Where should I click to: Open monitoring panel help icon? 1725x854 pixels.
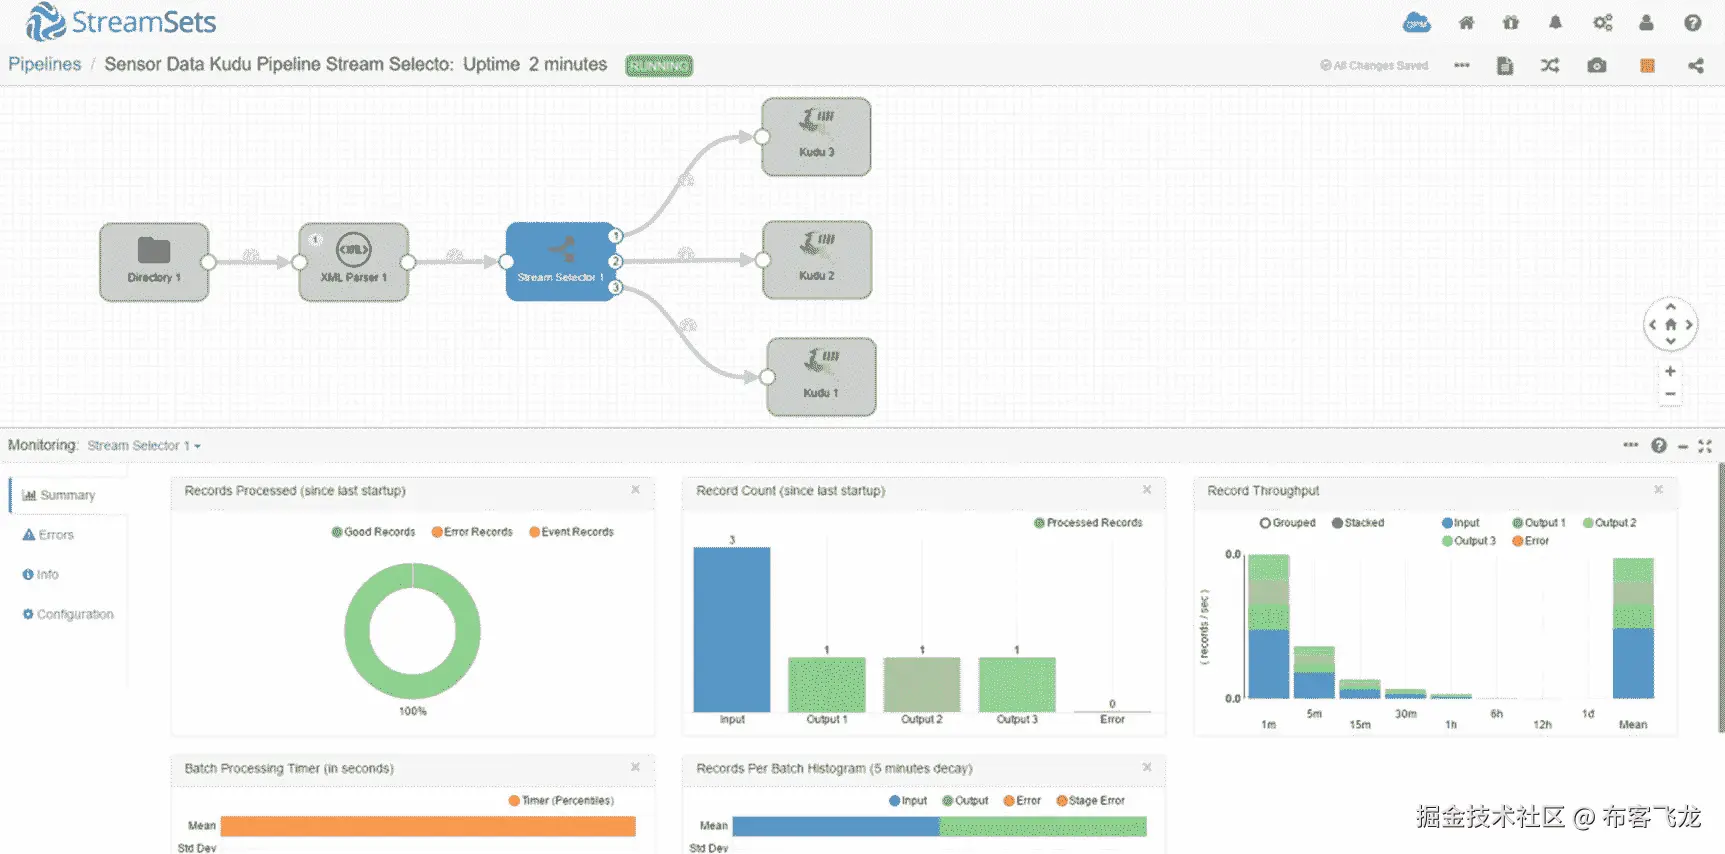click(x=1659, y=445)
